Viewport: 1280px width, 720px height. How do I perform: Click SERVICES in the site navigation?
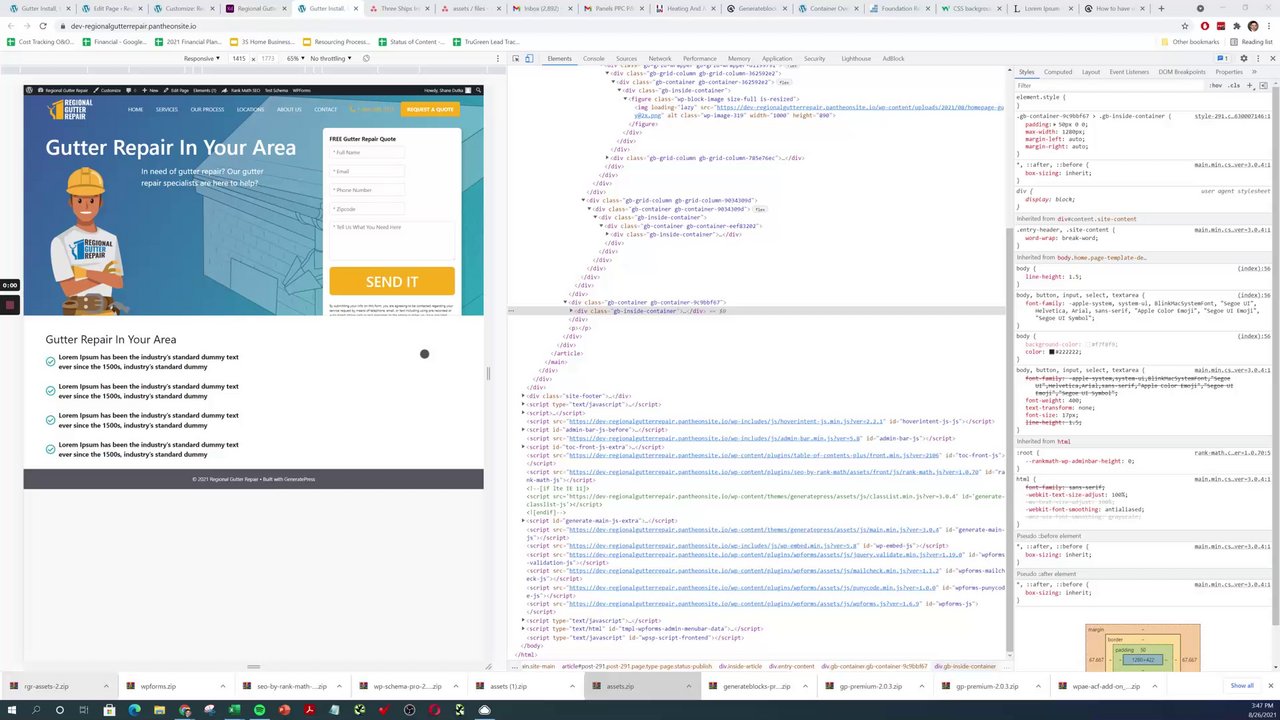pos(167,109)
